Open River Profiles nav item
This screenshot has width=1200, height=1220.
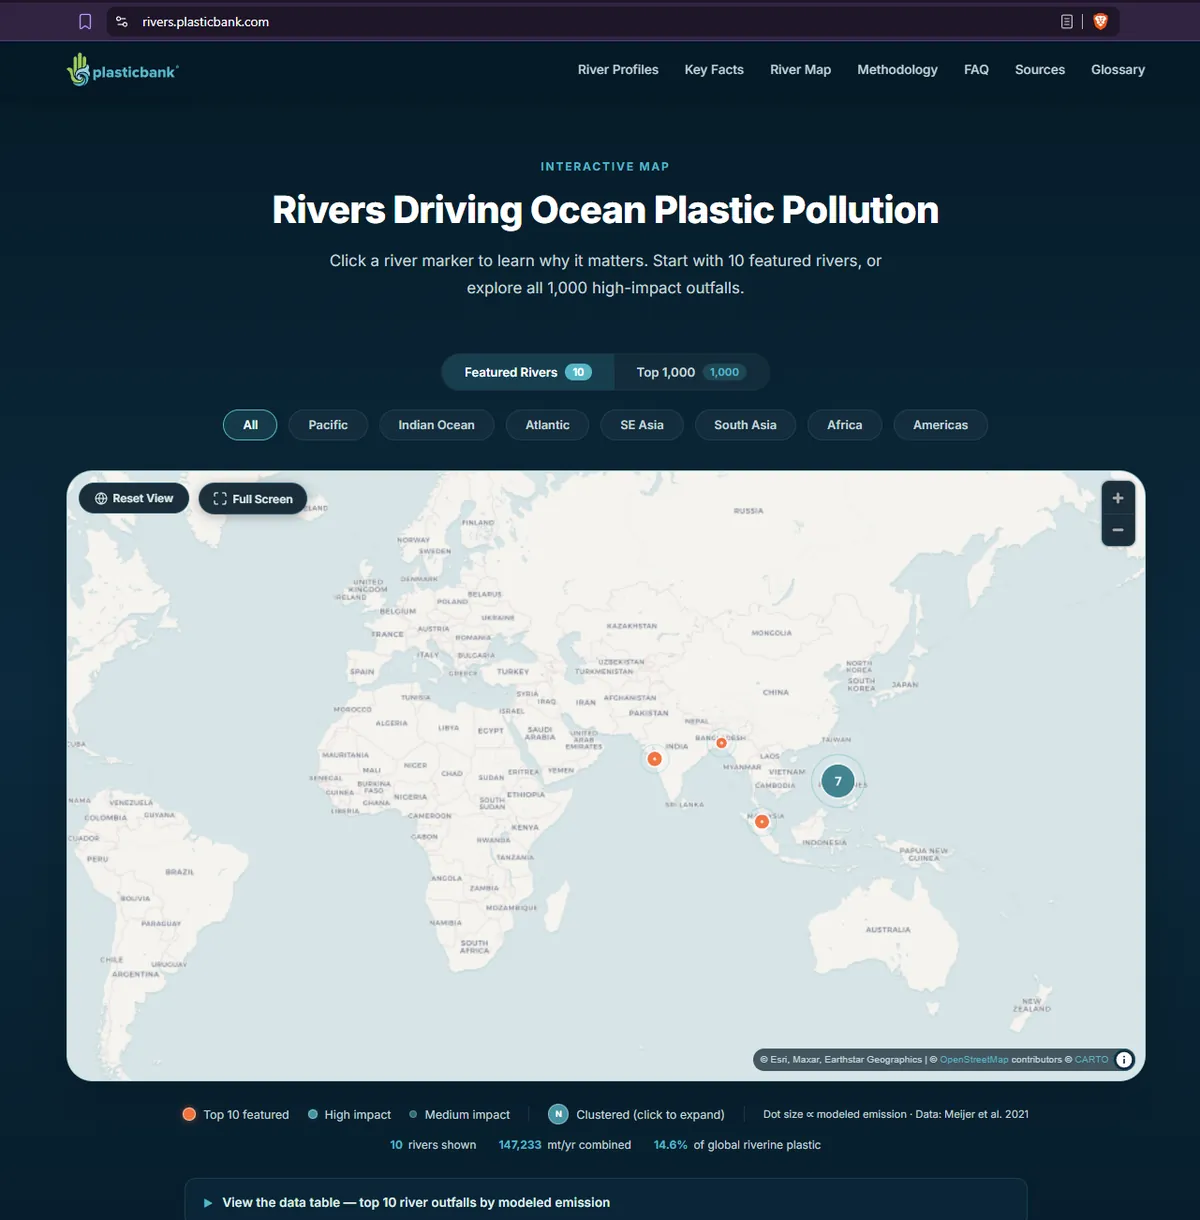pyautogui.click(x=618, y=70)
